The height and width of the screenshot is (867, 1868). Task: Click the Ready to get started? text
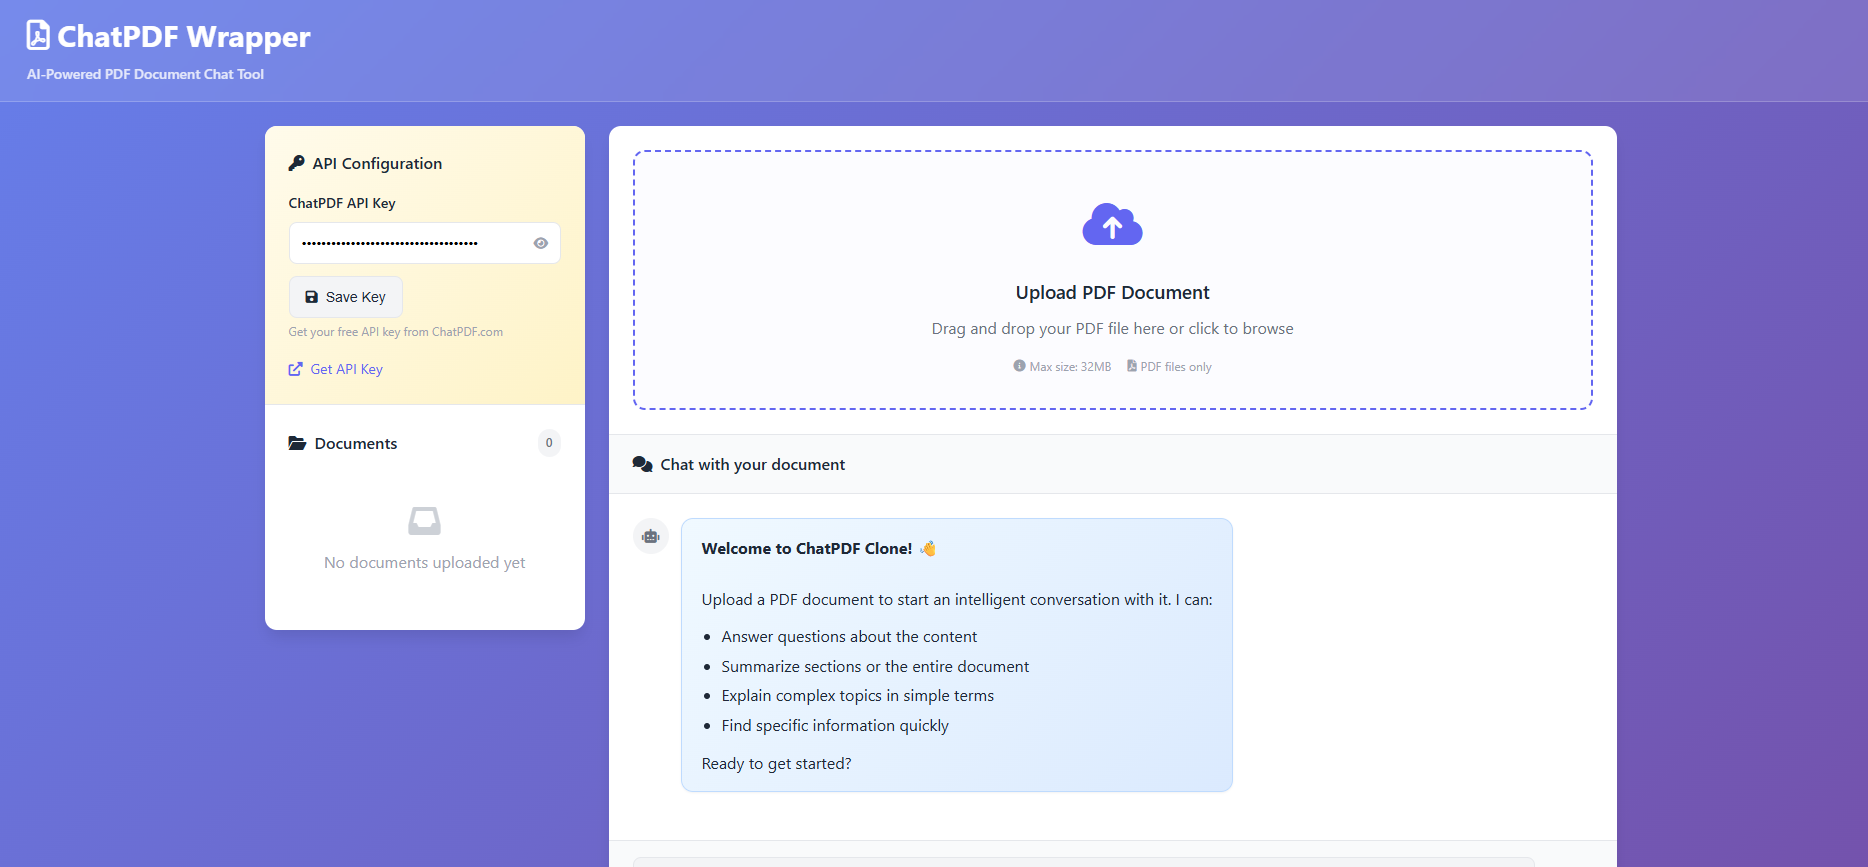pos(777,764)
